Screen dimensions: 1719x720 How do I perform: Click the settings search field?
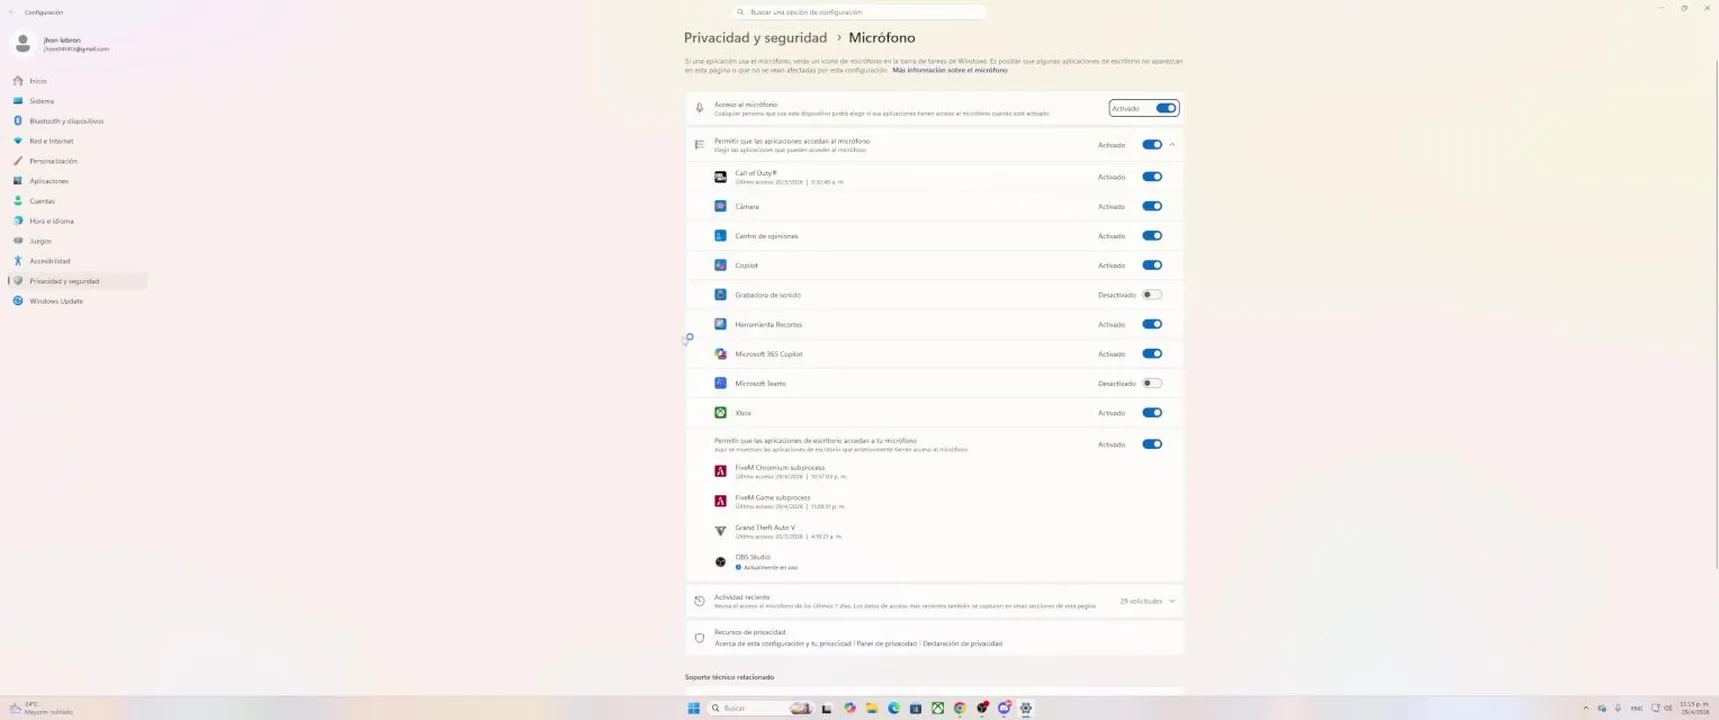pyautogui.click(x=859, y=12)
